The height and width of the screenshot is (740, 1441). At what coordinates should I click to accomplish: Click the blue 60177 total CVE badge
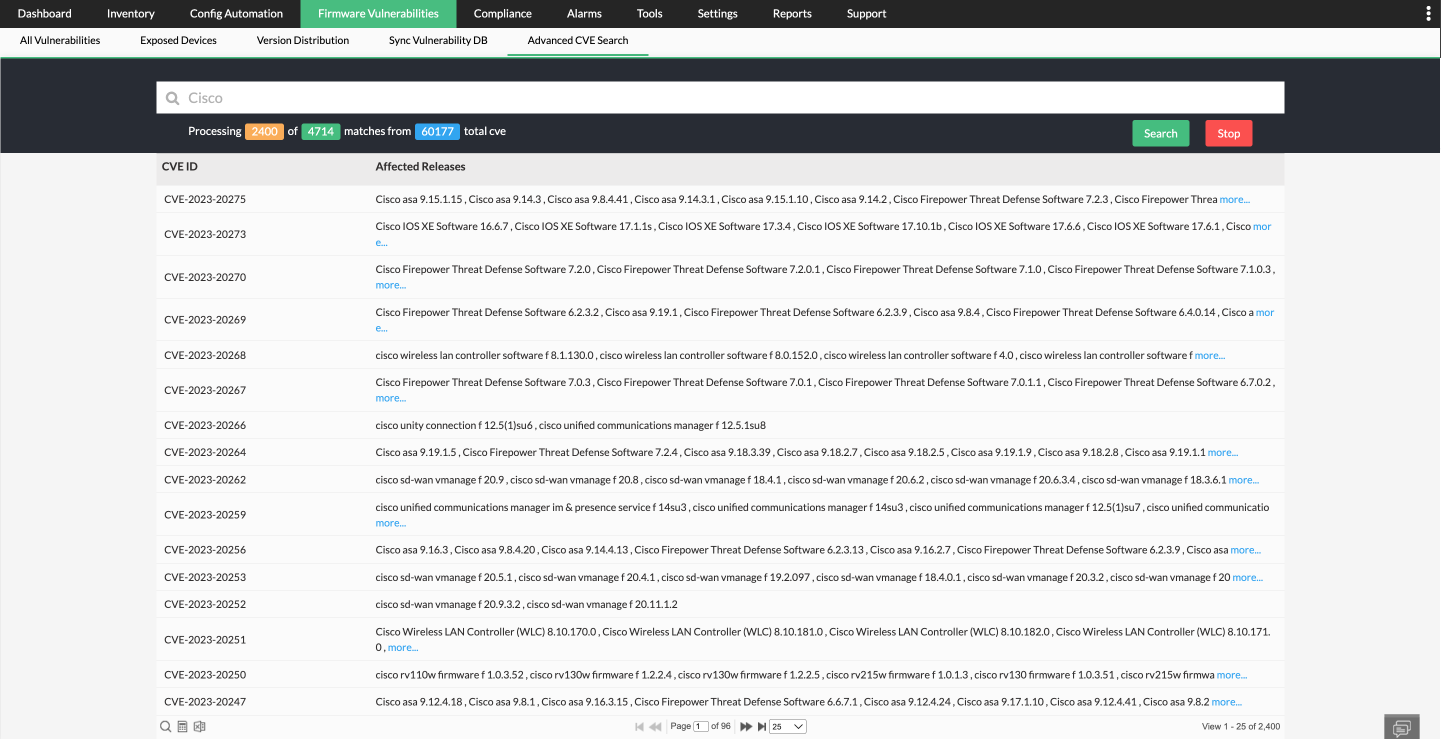point(437,131)
